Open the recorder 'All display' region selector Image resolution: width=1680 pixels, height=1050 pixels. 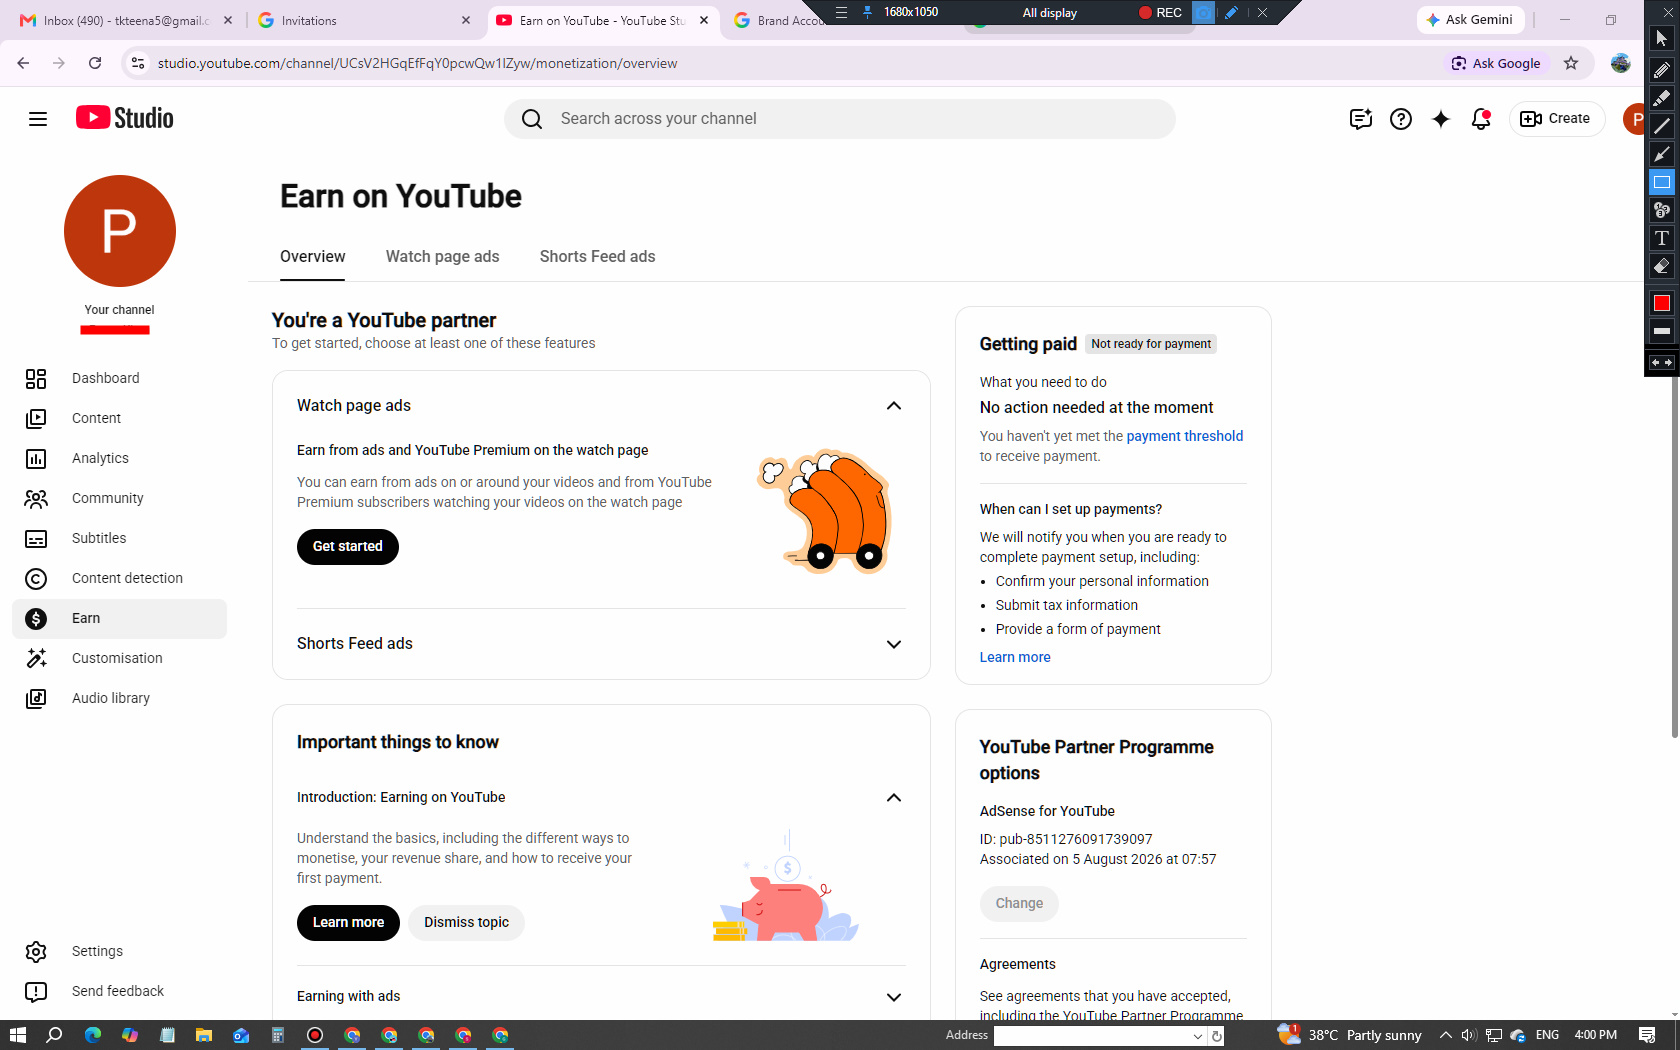pos(1050,13)
